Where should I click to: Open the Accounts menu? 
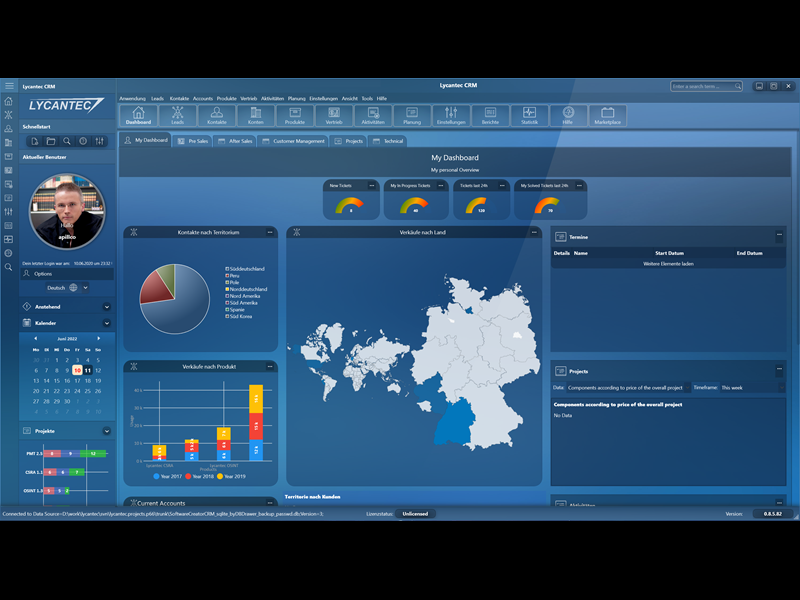[x=203, y=98]
